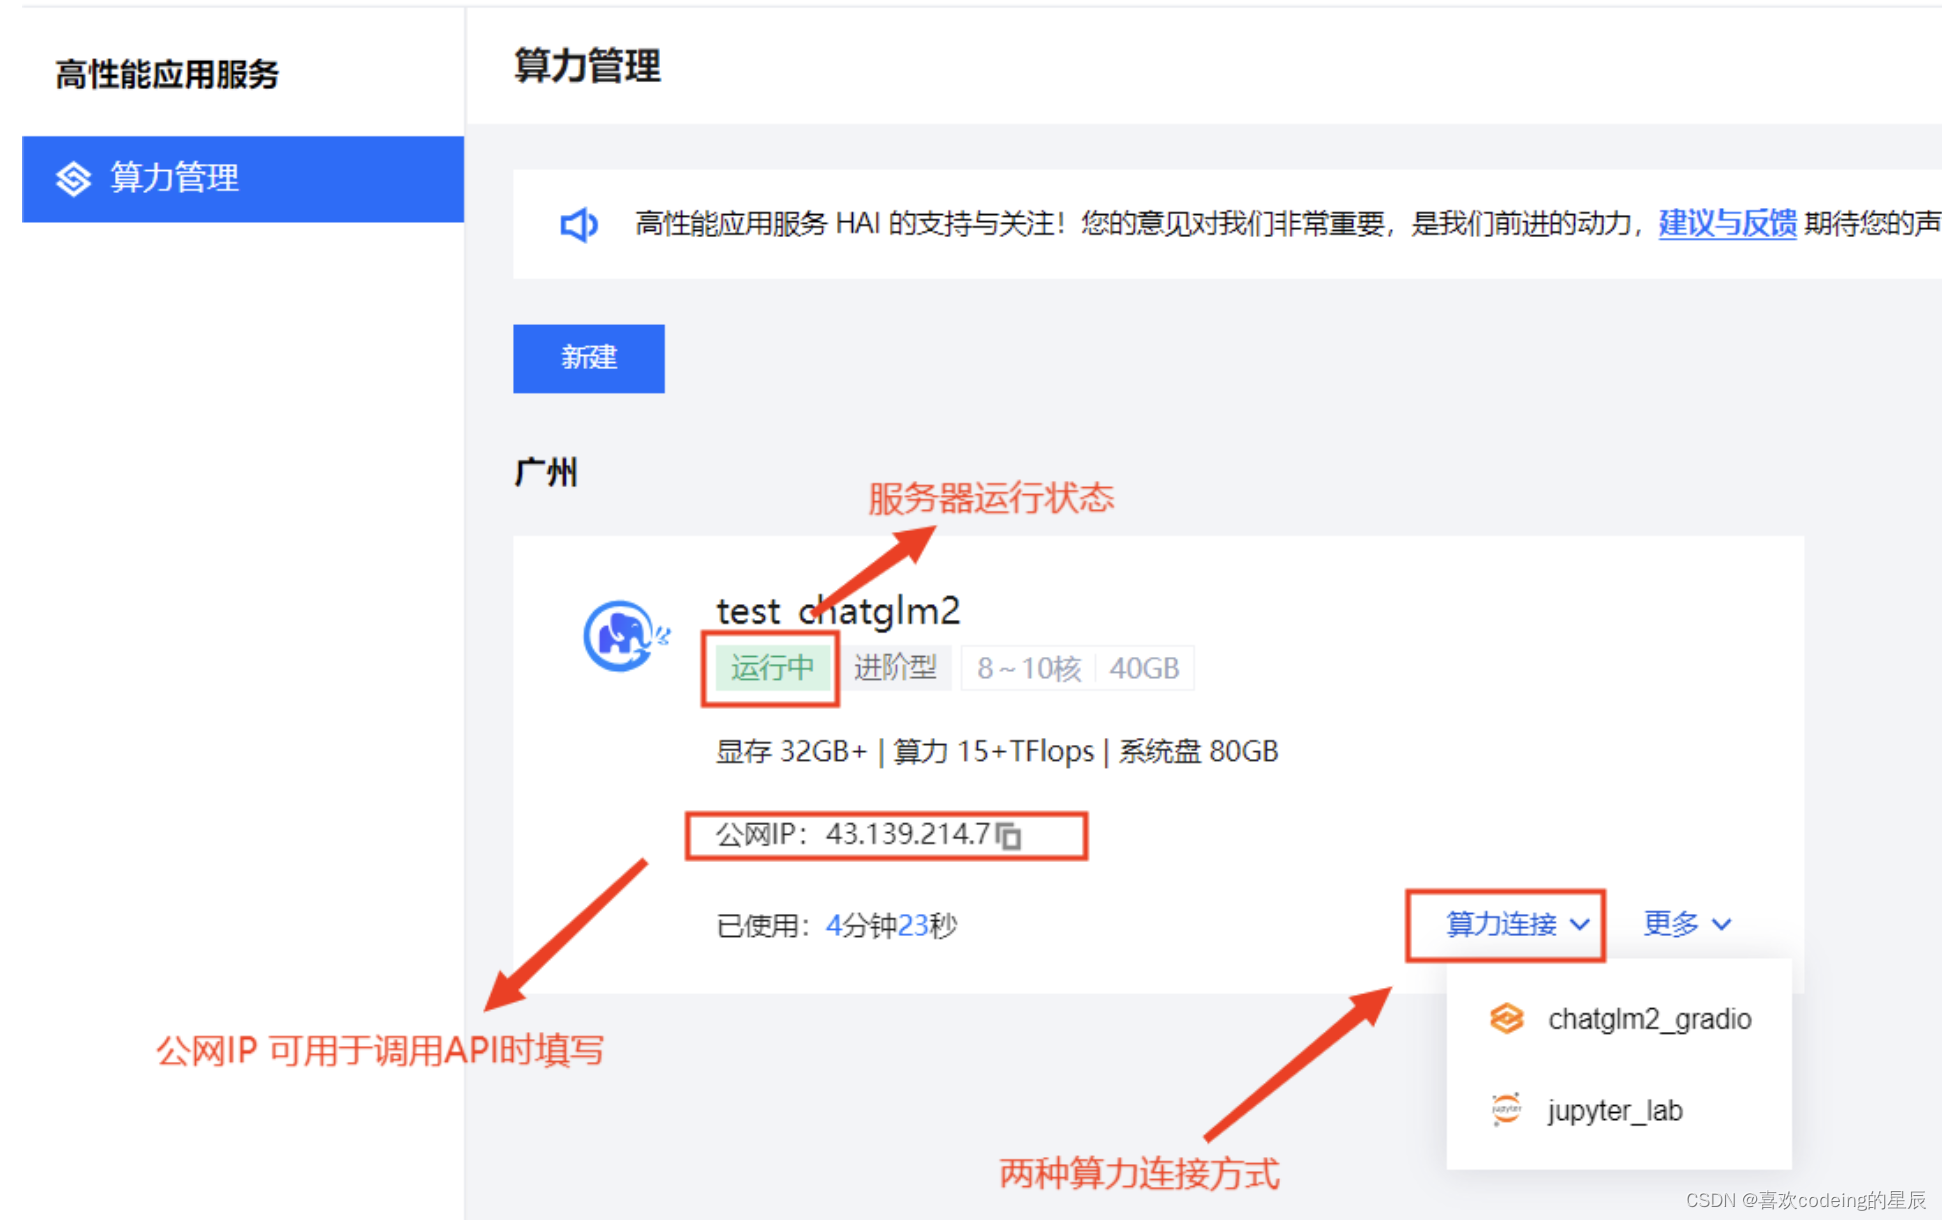
Task: Expand the 更多 dropdown
Action: 1687,924
